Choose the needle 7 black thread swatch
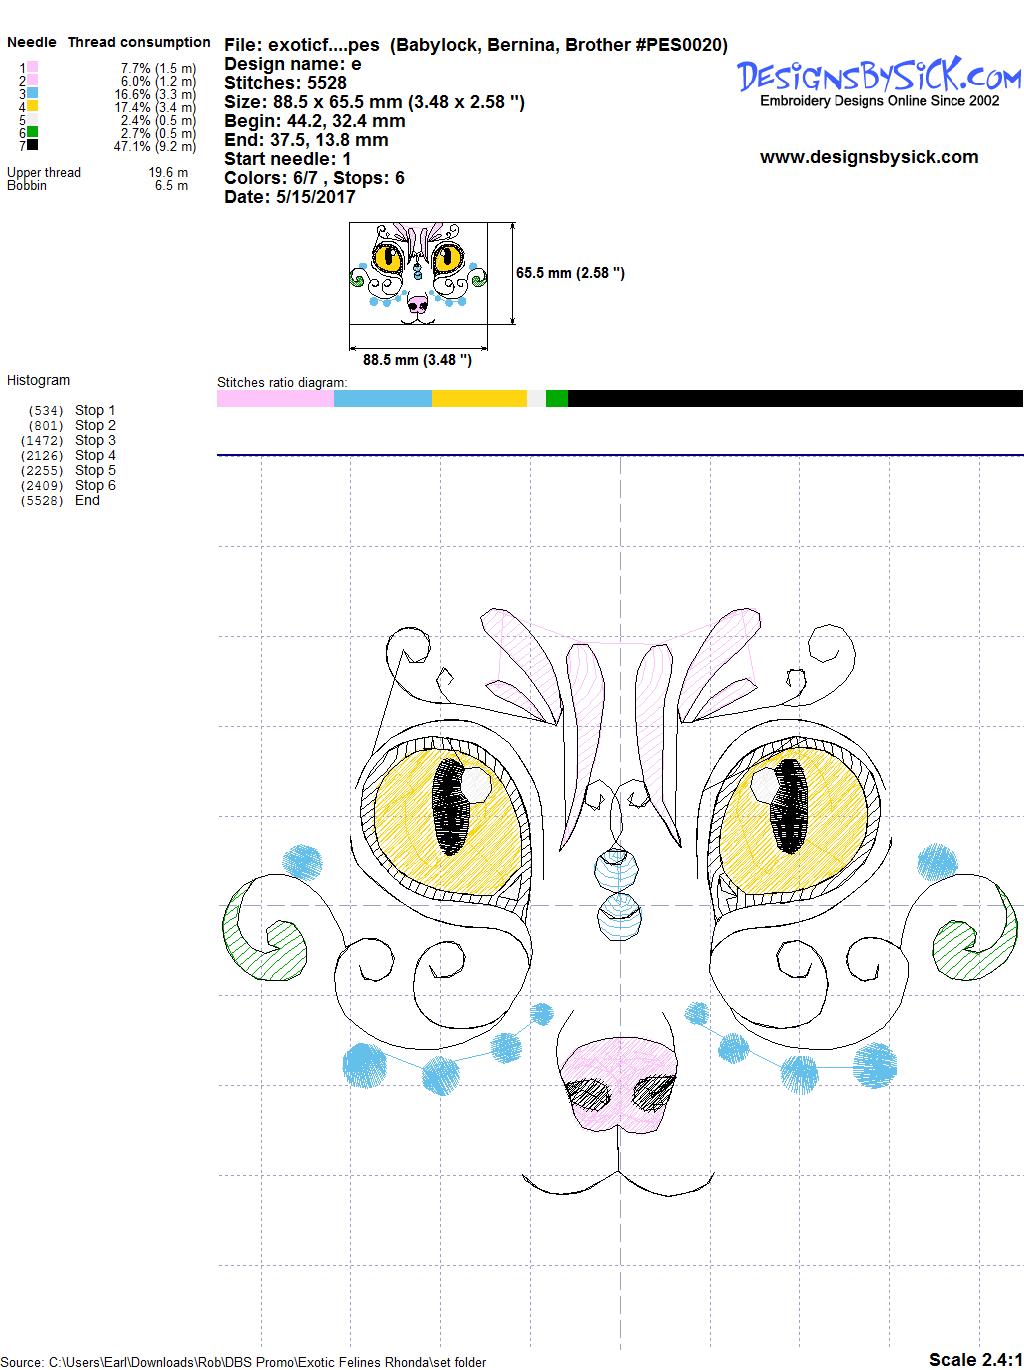Image resolution: width=1024 pixels, height=1370 pixels. point(33,145)
